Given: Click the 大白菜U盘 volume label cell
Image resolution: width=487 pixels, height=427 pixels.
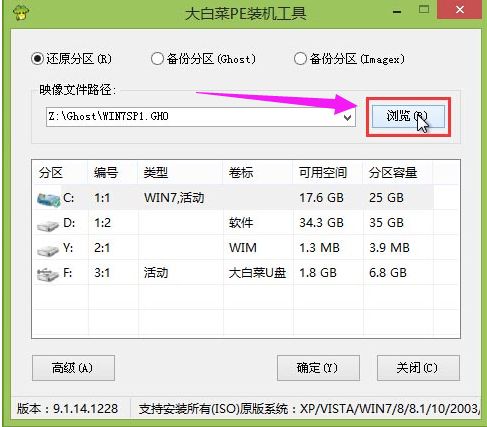Looking at the screenshot, I should tap(257, 273).
